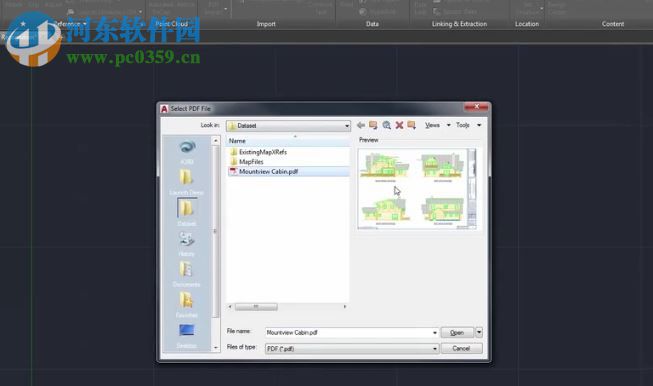The height and width of the screenshot is (386, 653).
Task: Expand the Look in Dataset dropdown
Action: click(346, 126)
